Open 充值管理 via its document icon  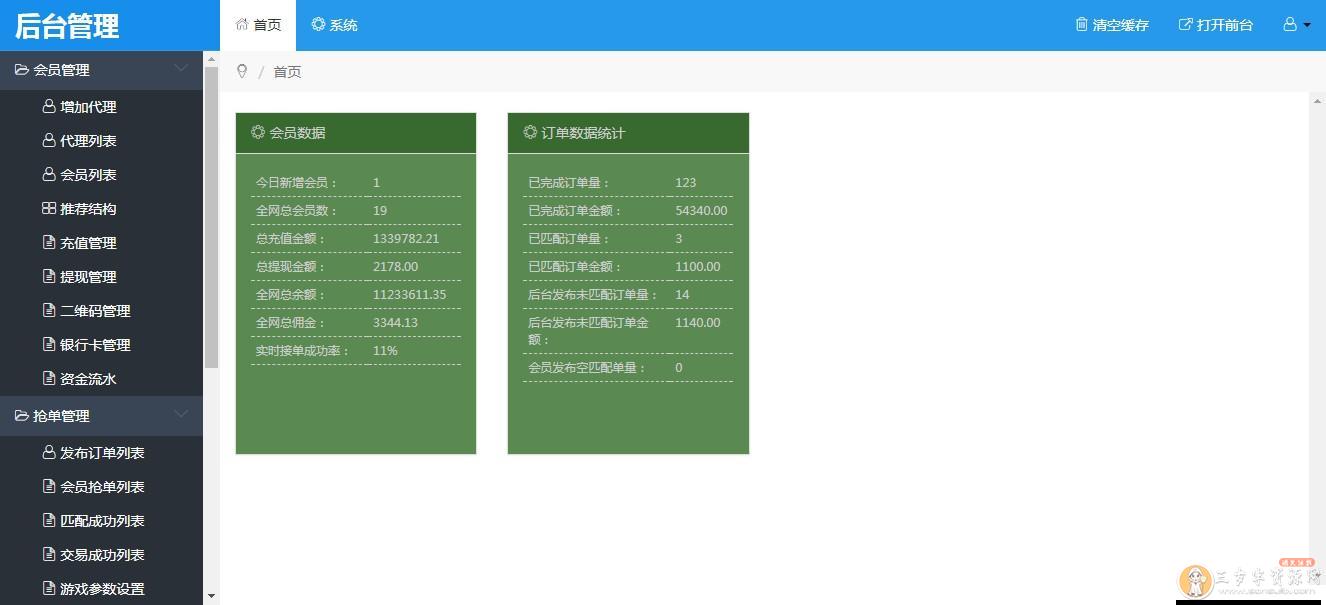[51, 242]
